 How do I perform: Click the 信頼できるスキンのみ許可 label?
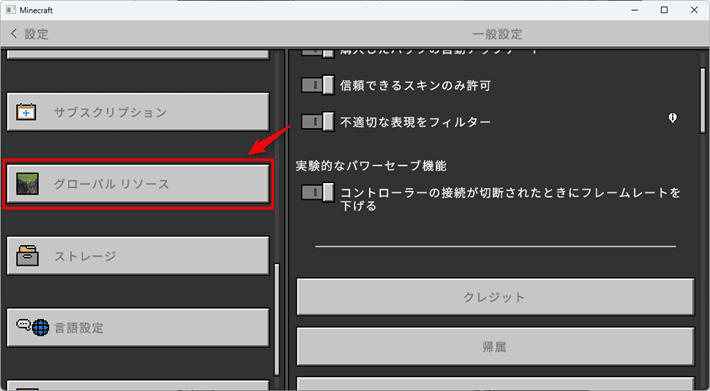click(x=415, y=86)
